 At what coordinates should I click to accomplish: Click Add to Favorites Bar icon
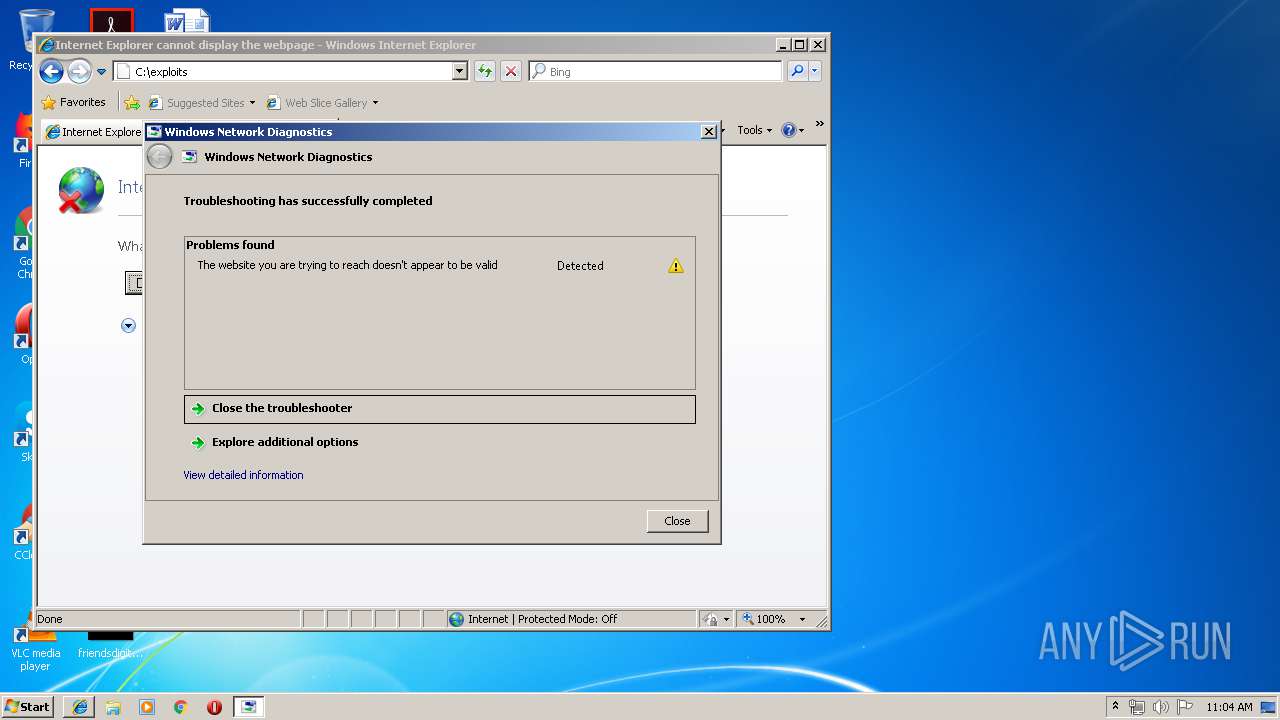132,103
